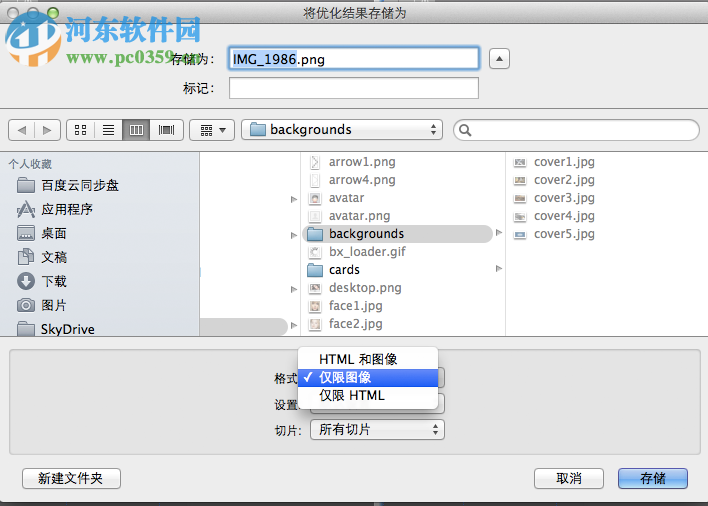Select arrow1.png file
Image resolution: width=708 pixels, height=506 pixels.
pos(362,162)
